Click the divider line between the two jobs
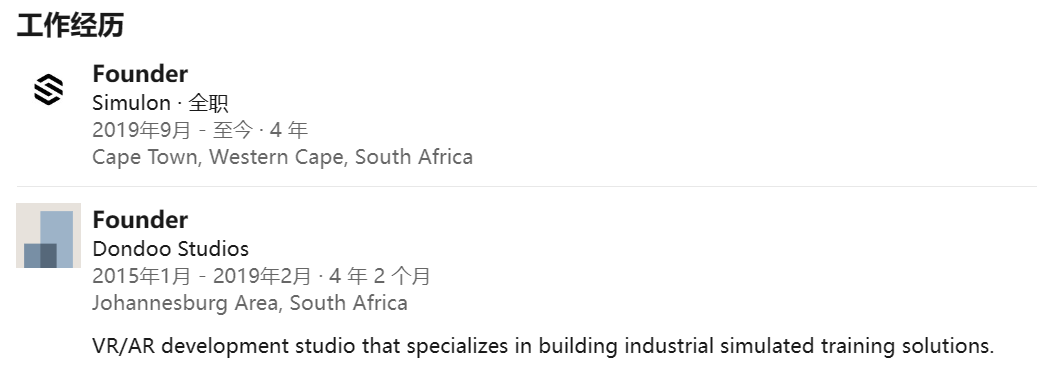This screenshot has height=378, width=1061. pos(526,186)
